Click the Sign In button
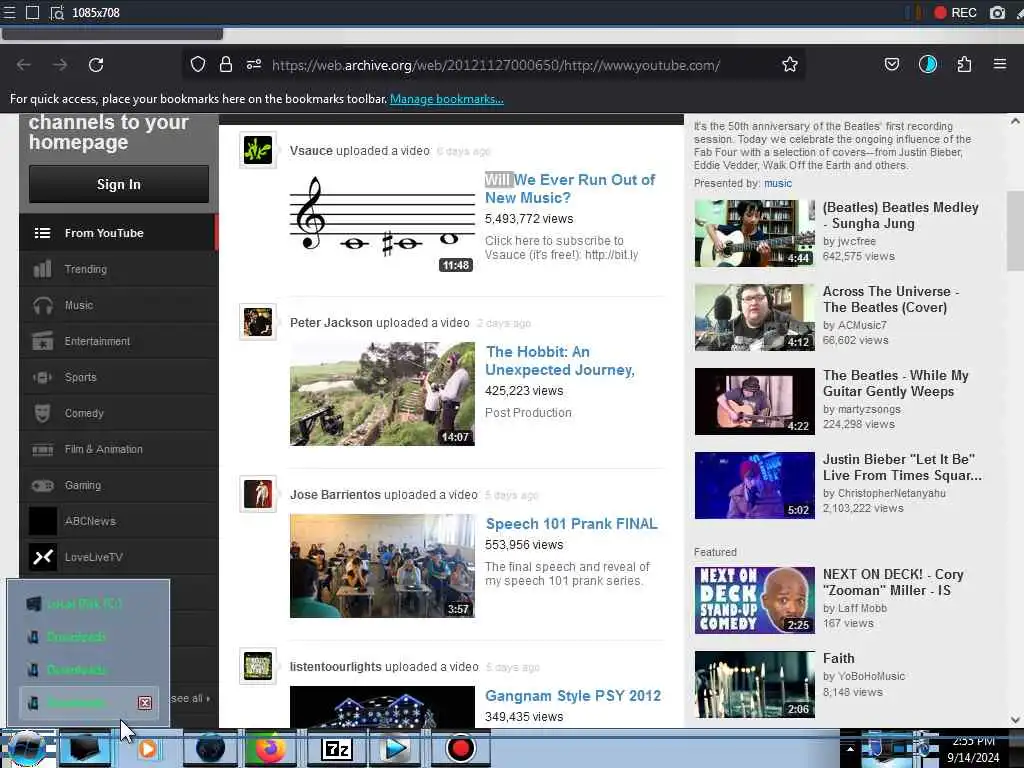This screenshot has height=768, width=1024. pos(119,184)
